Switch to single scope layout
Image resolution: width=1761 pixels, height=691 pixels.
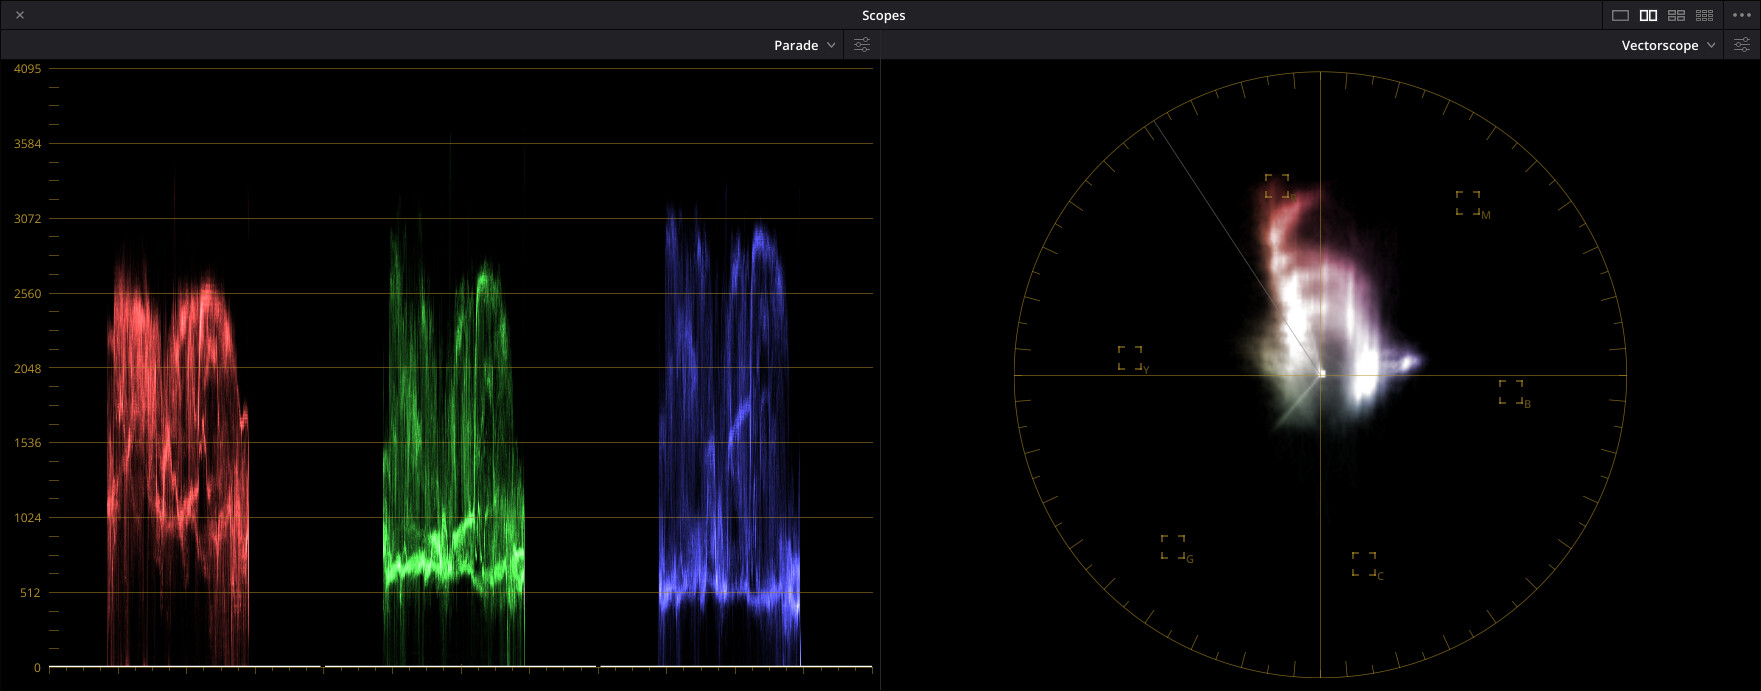1621,15
